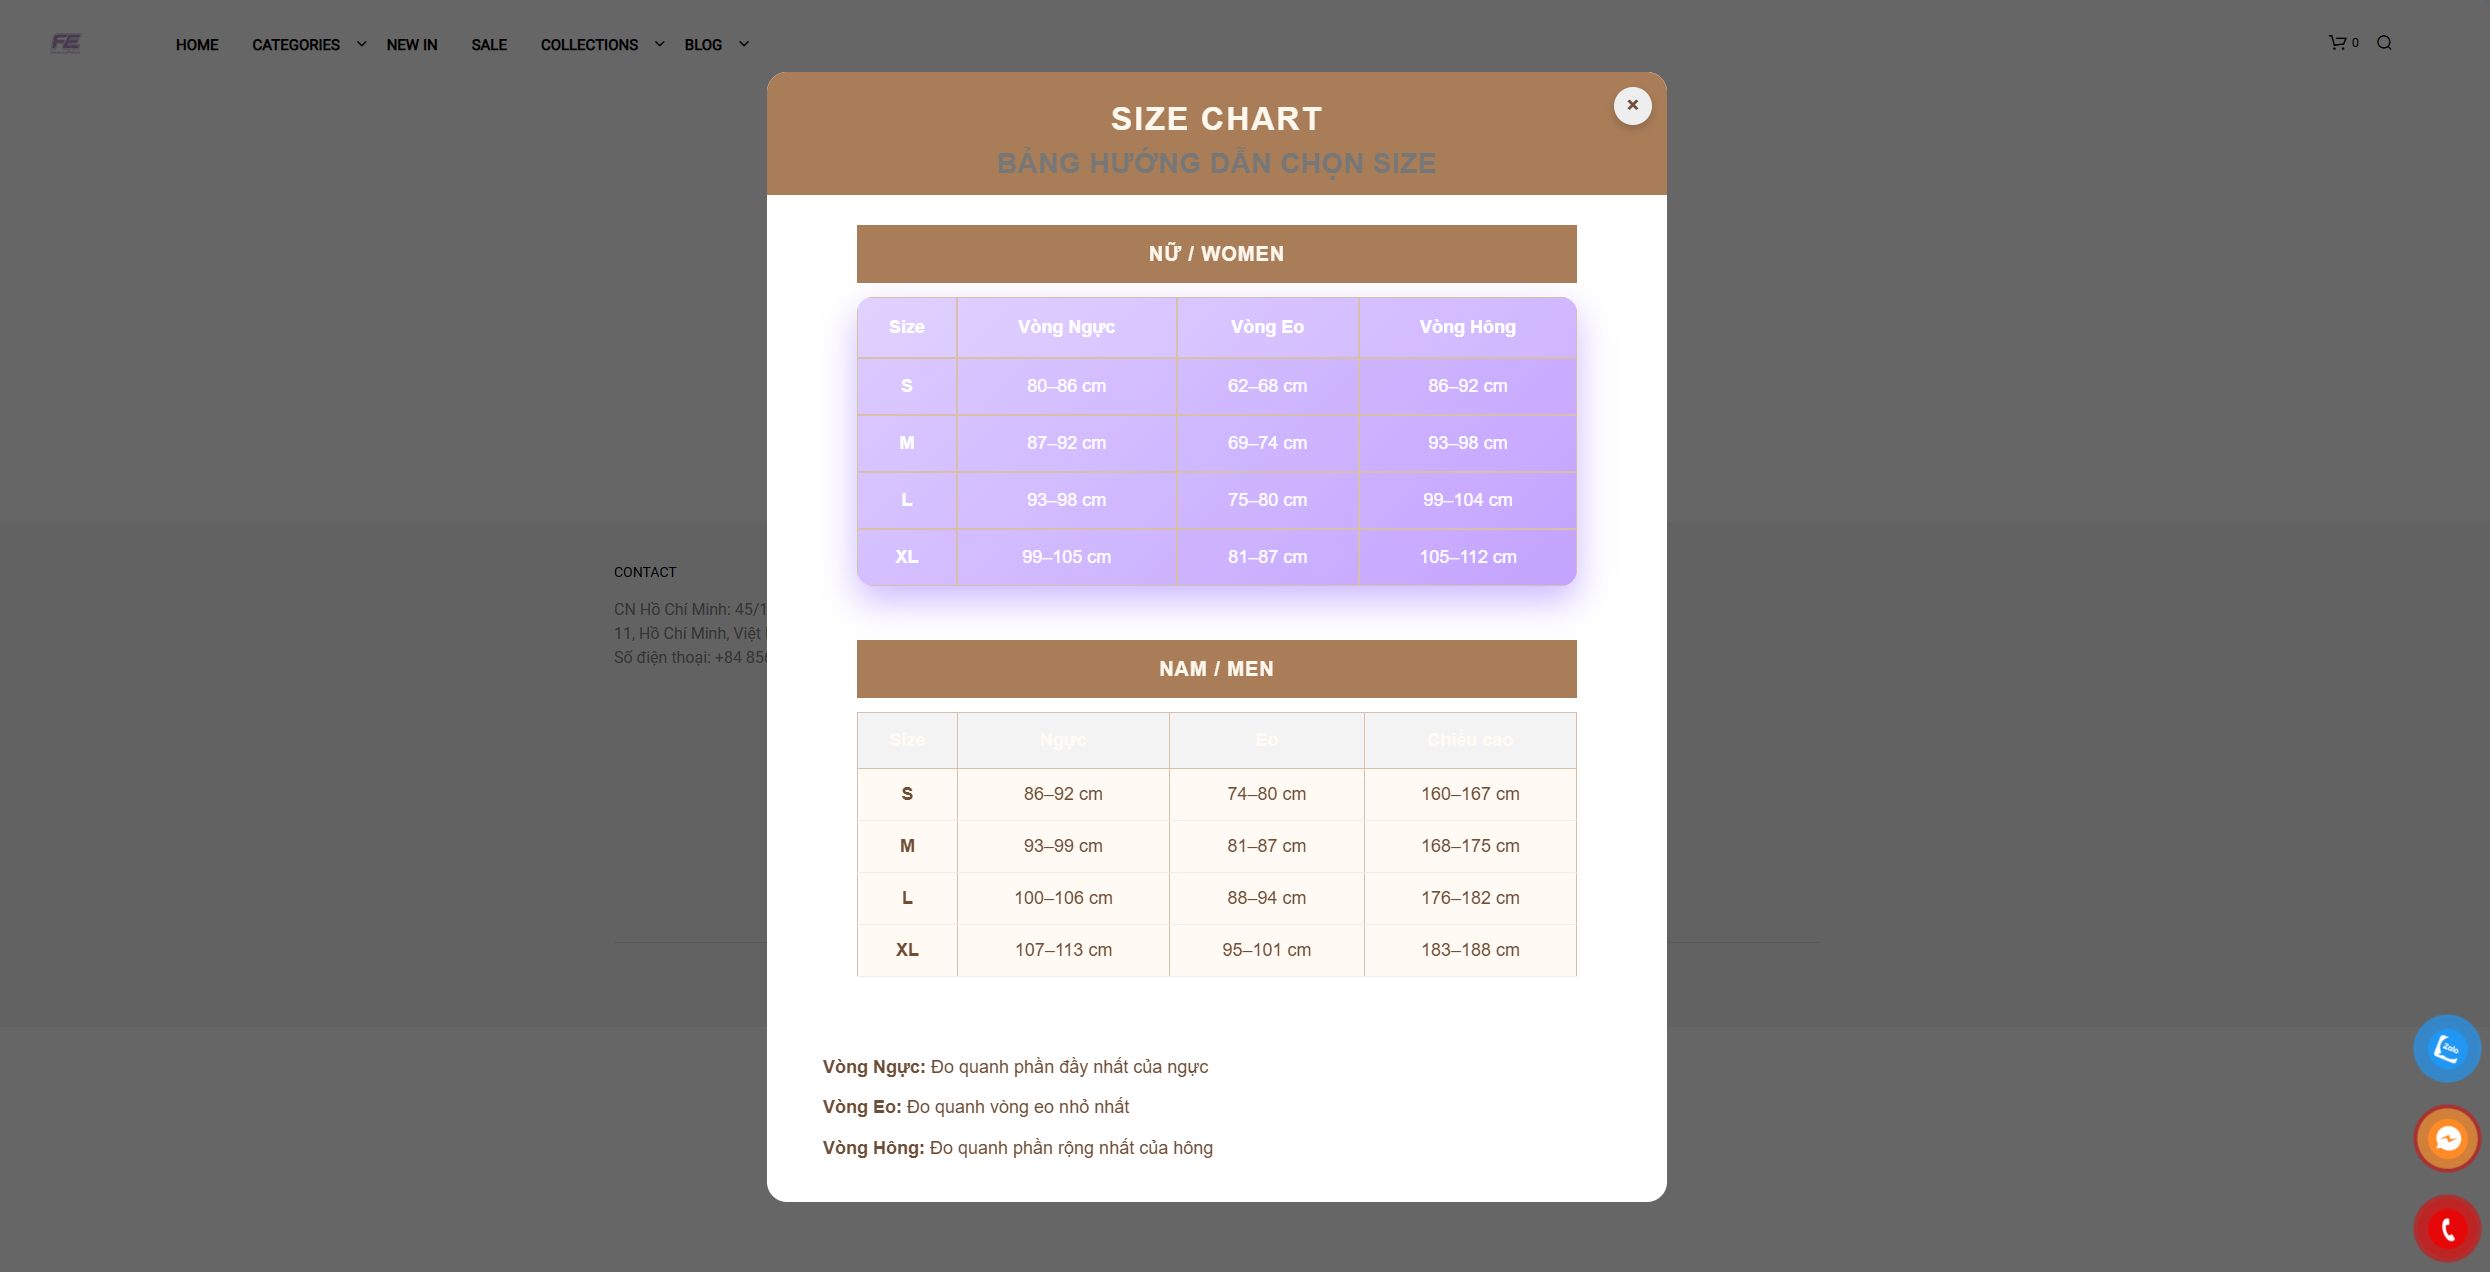Expand the Categories dropdown arrow

(361, 44)
